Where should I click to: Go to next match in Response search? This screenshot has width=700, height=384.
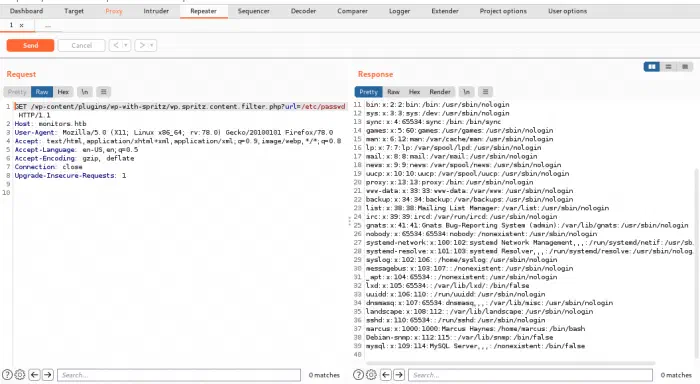pos(399,375)
